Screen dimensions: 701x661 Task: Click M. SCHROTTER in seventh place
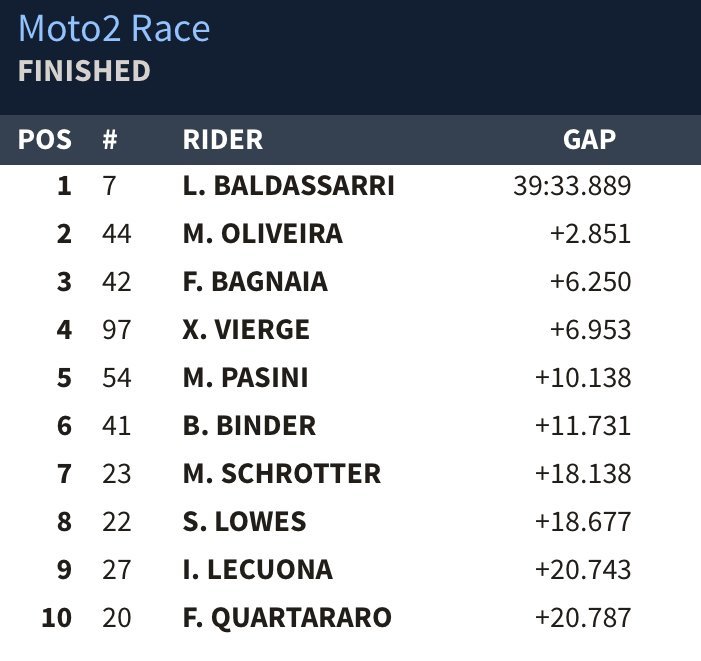(282, 474)
